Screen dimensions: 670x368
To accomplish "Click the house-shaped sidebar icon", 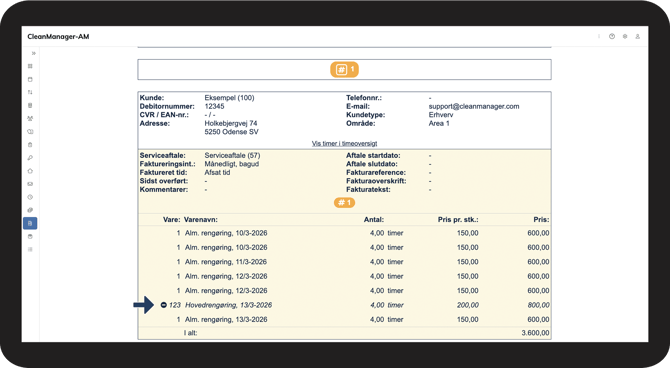I will 30,171.
